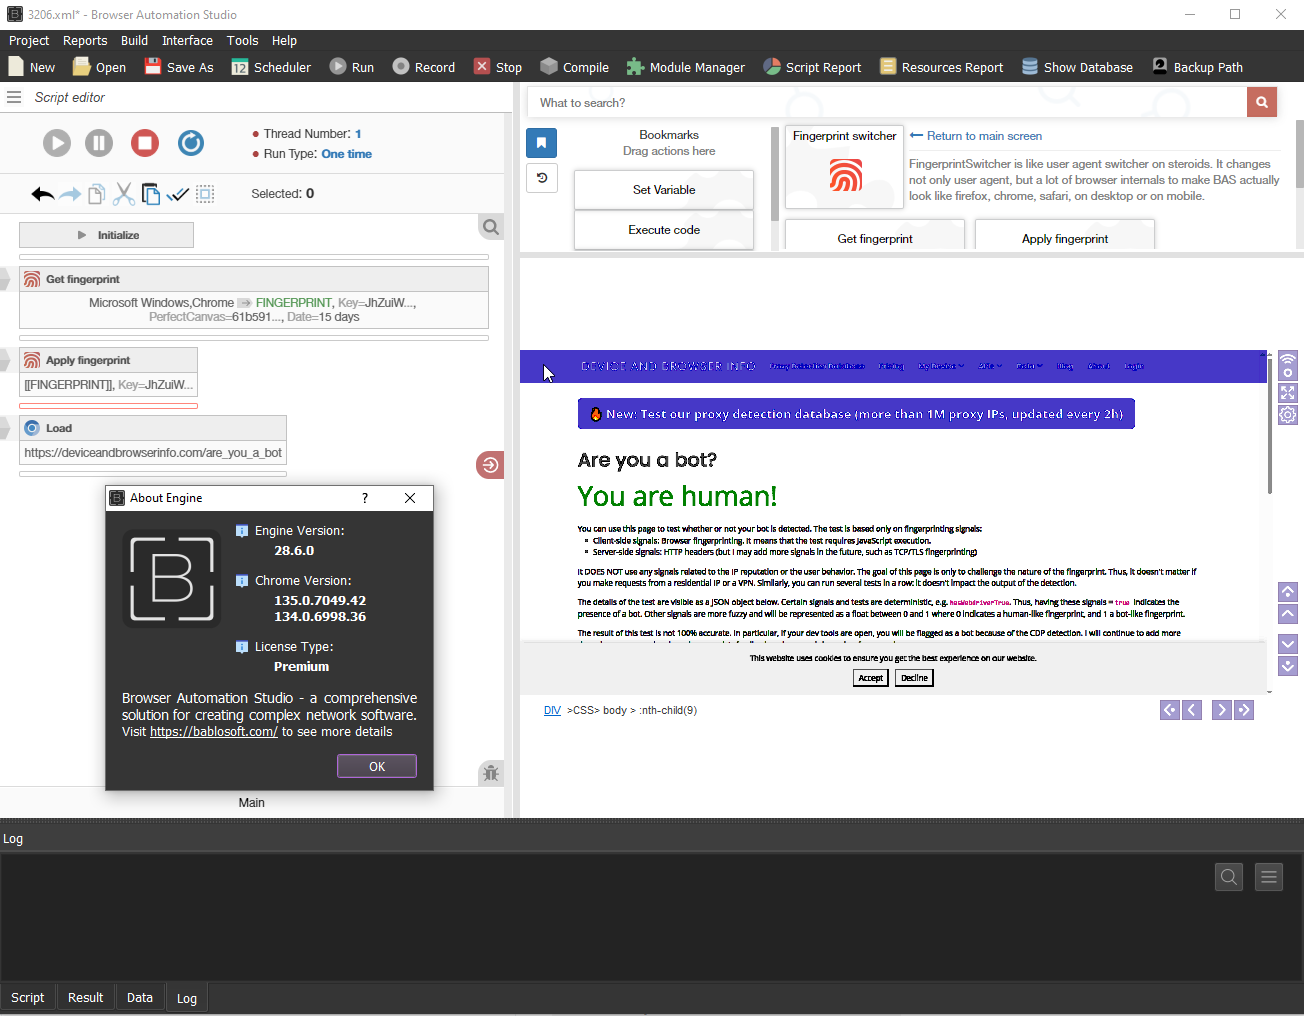
Task: Click the blue Bookmarks icon
Action: tap(541, 143)
